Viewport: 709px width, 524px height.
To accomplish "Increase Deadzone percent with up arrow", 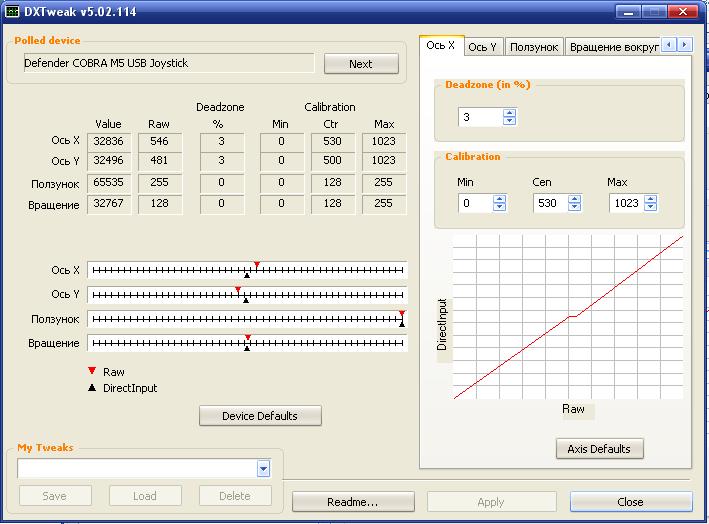I will 509,113.
